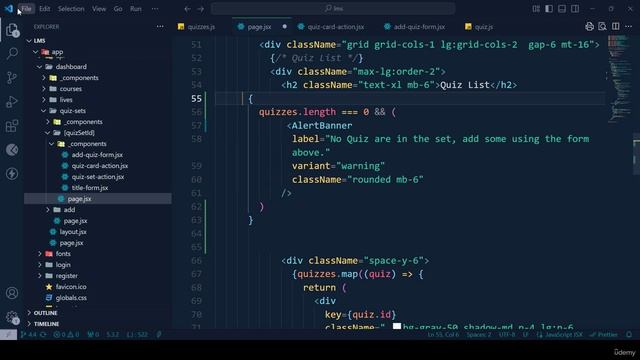Open editor More Actions ellipsis
This screenshot has width=640, height=360.
click(x=628, y=27)
